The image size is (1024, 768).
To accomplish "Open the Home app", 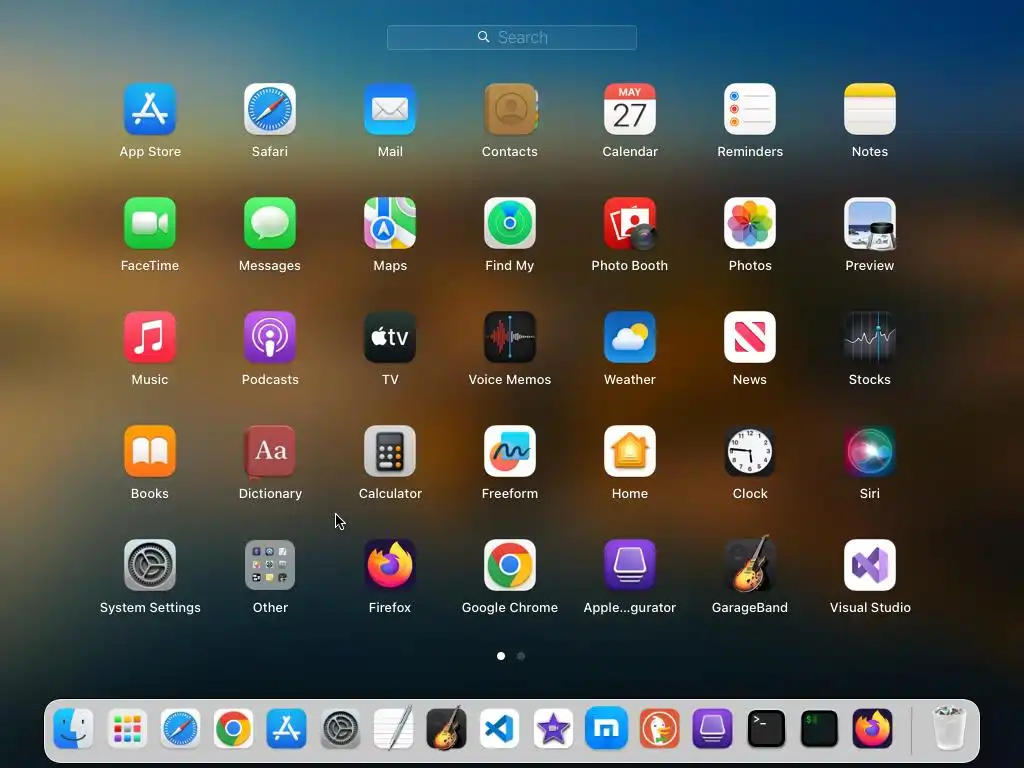I will coord(630,451).
